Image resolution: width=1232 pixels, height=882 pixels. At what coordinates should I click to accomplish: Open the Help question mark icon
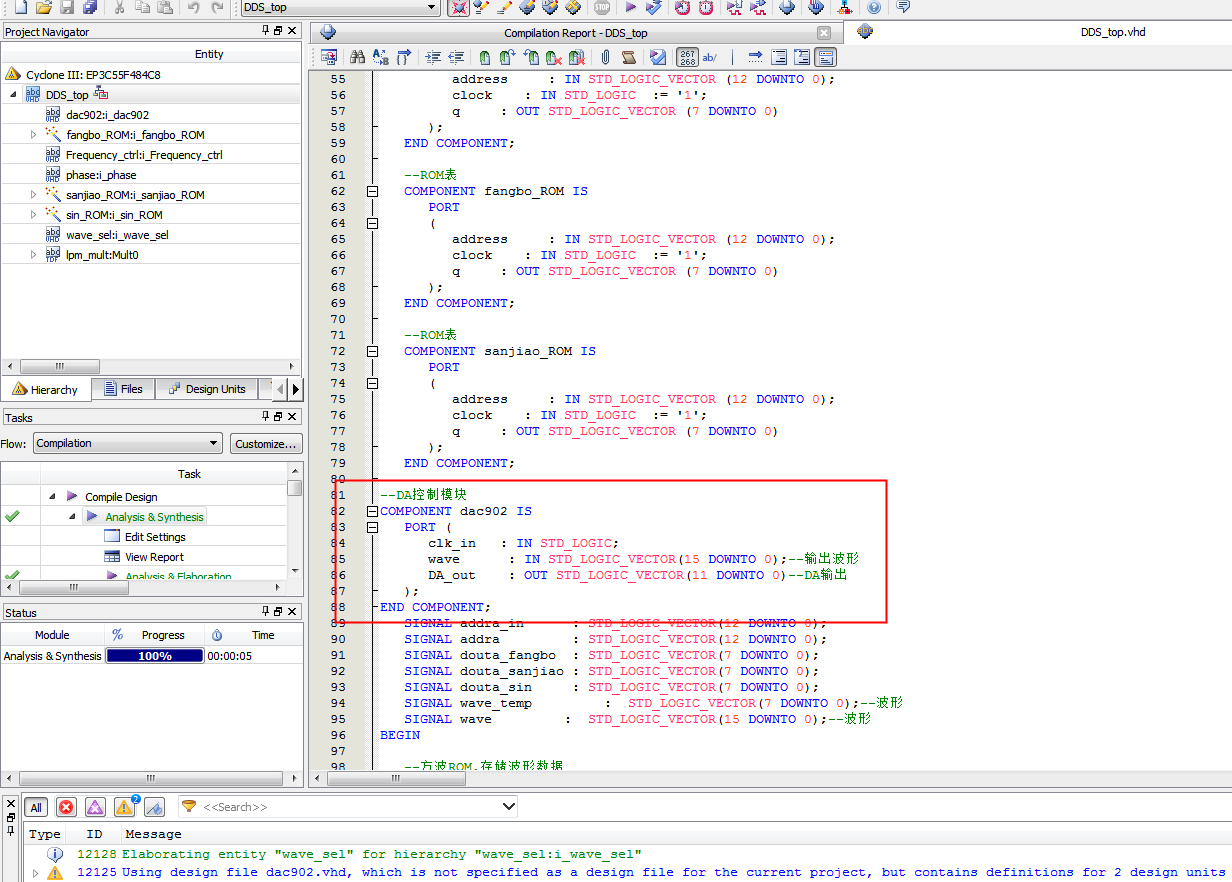[x=874, y=7]
